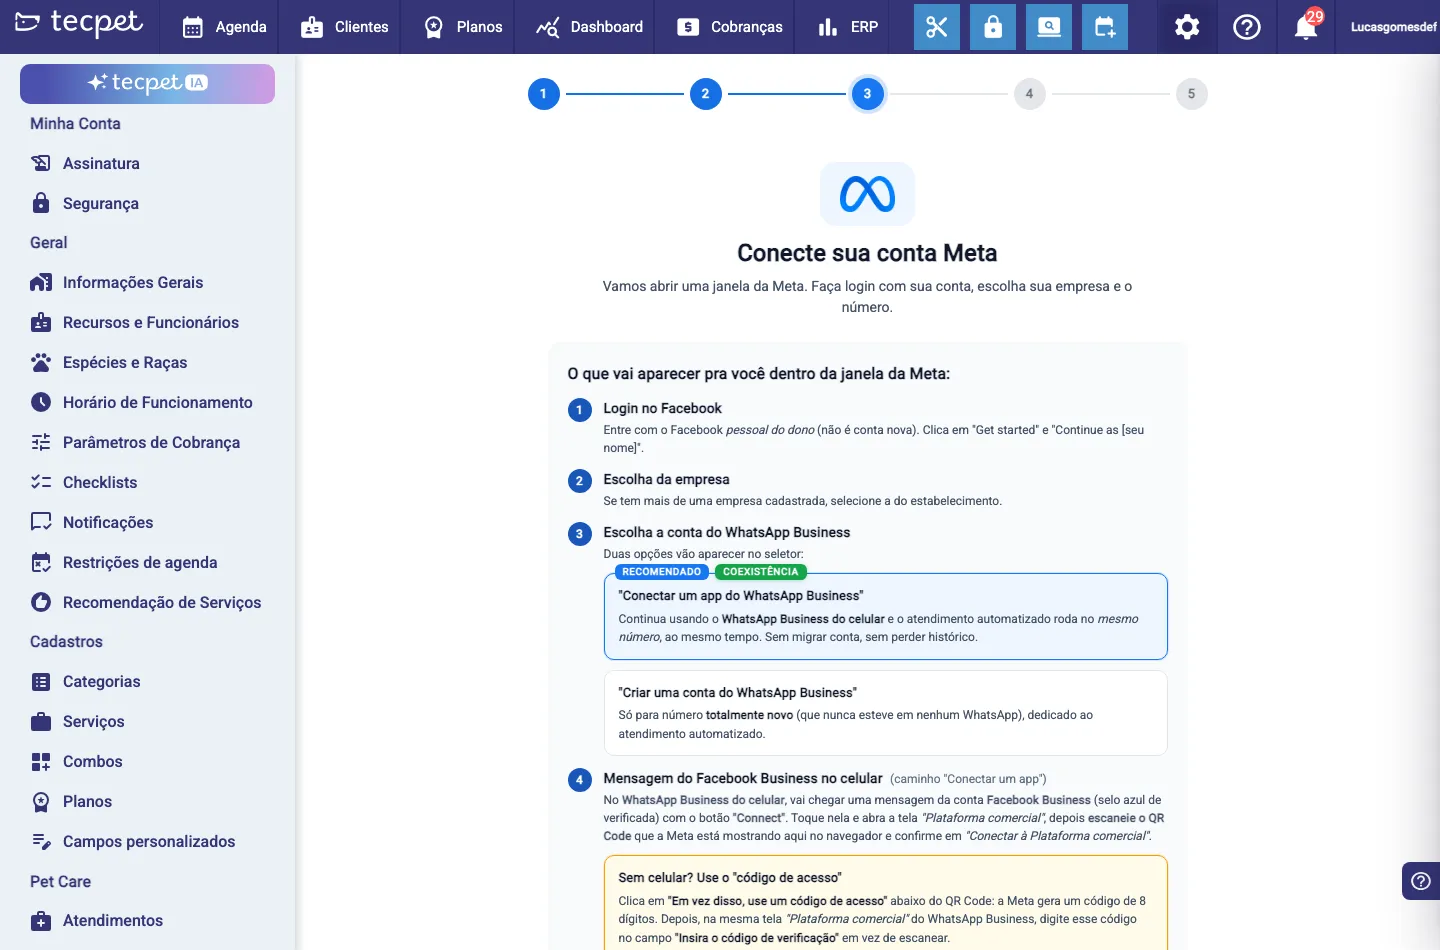This screenshot has height=950, width=1440.
Task: Open the Lucasgomesdef user menu
Action: (1393, 27)
